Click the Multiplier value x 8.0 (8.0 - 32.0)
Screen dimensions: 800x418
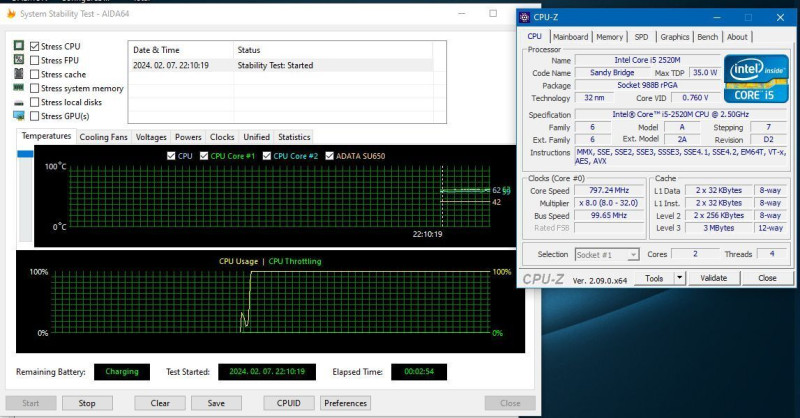pyautogui.click(x=609, y=203)
